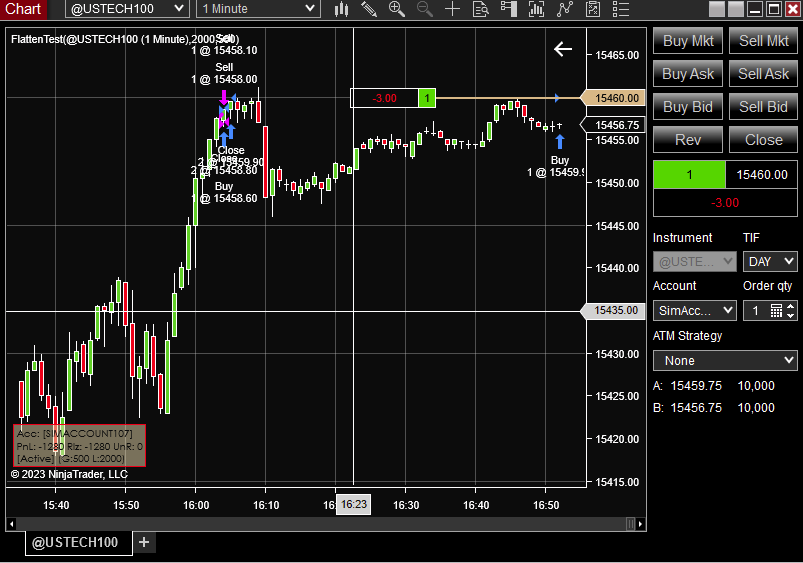
Task: Click the Buy Bid button
Action: coord(688,107)
